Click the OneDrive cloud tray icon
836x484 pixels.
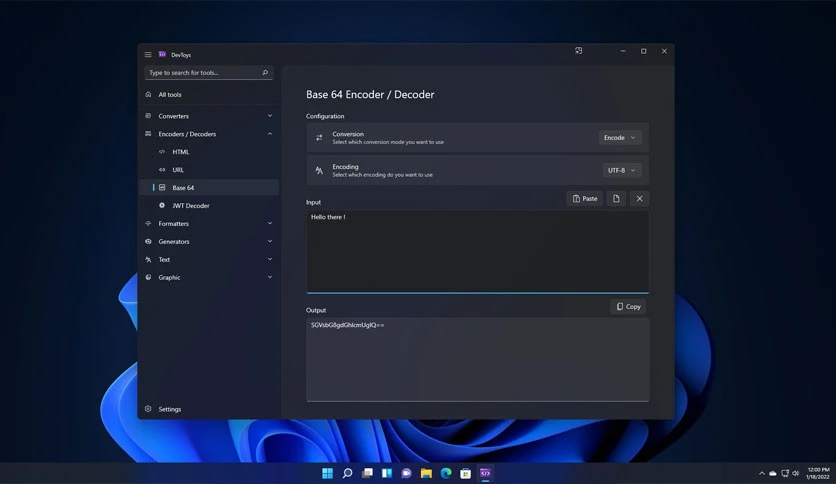click(x=773, y=473)
